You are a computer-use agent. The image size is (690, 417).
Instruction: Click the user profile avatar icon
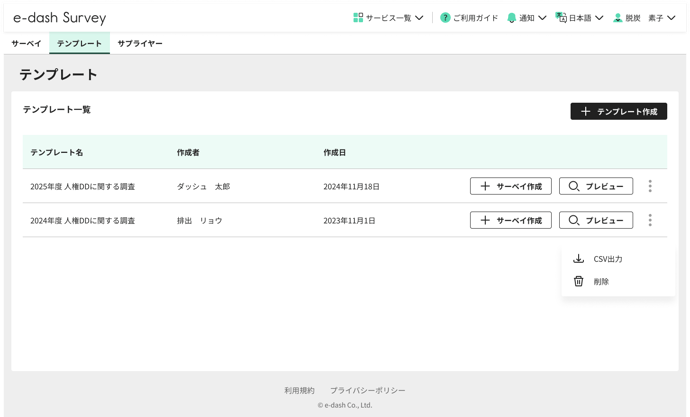pyautogui.click(x=618, y=18)
